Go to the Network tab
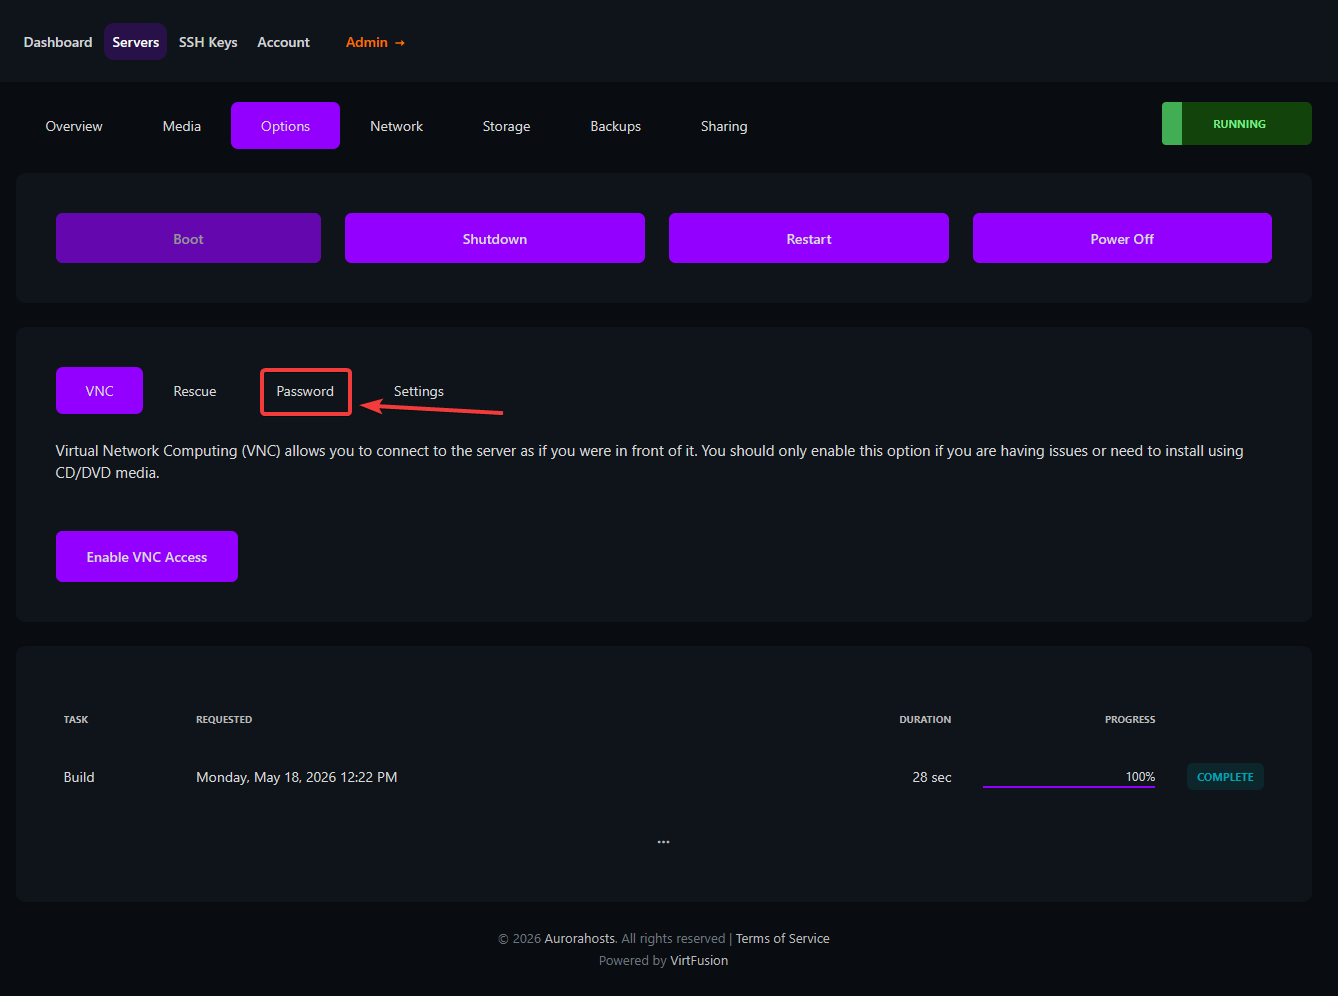 click(x=396, y=126)
